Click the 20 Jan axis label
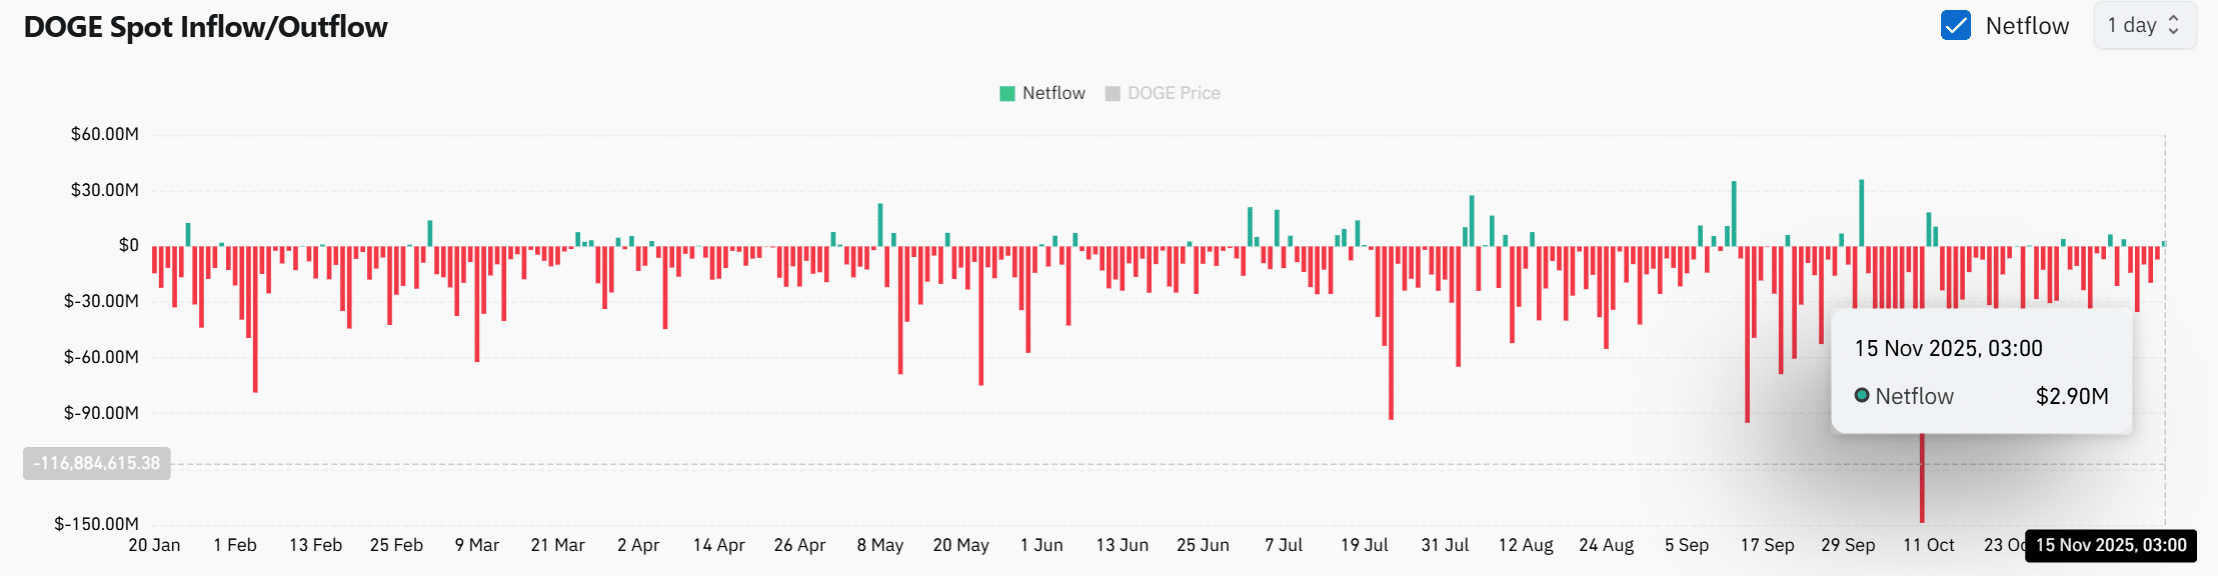Image resolution: width=2218 pixels, height=576 pixels. pos(155,545)
